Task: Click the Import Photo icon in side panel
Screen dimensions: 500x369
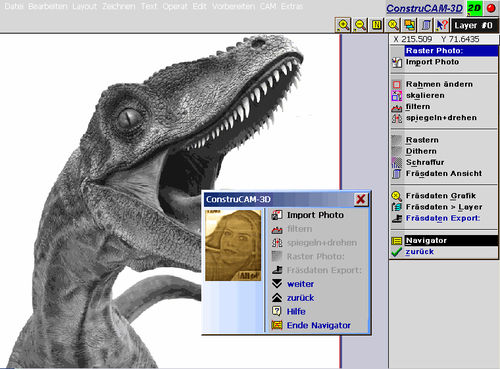Action: coord(397,62)
